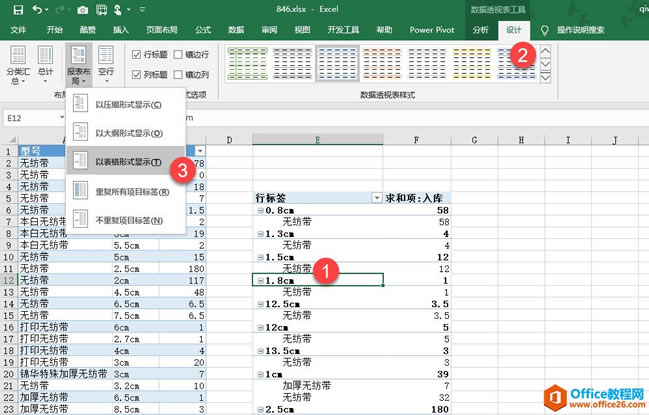Open table column filter dropdown in row 1

pos(200,151)
